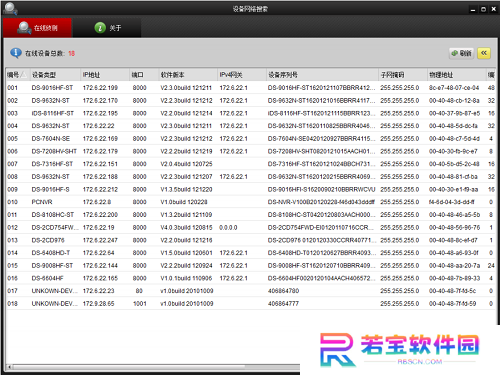
Task: Click serial number 406864777
Action: click(x=283, y=303)
